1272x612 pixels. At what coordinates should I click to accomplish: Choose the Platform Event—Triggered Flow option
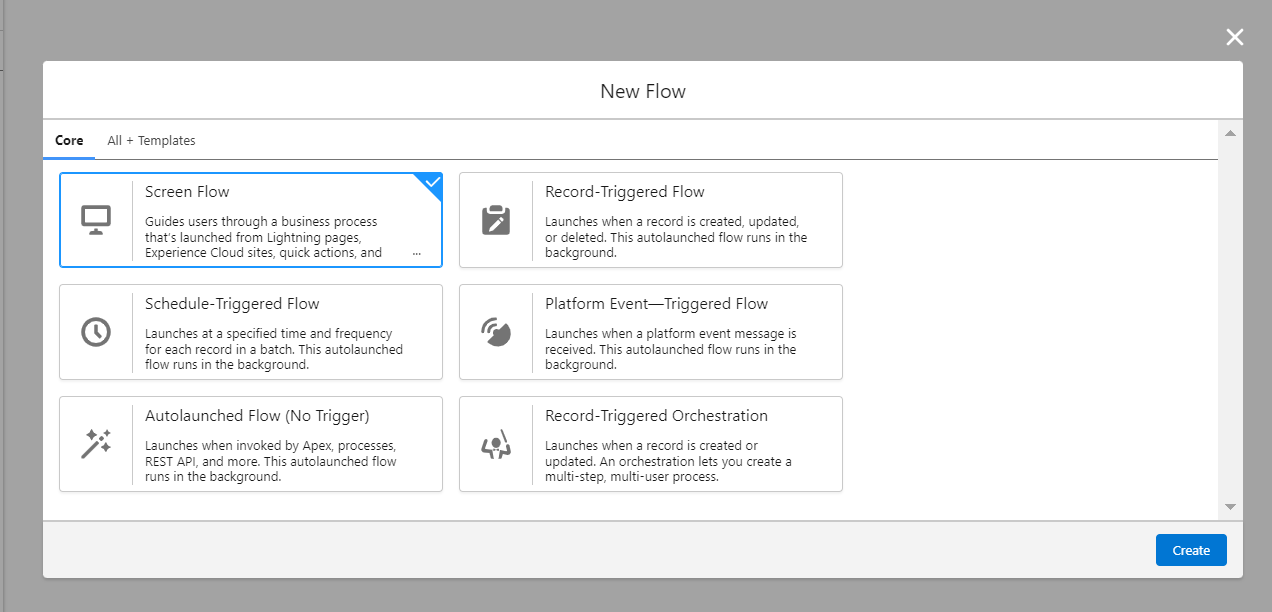coord(650,332)
